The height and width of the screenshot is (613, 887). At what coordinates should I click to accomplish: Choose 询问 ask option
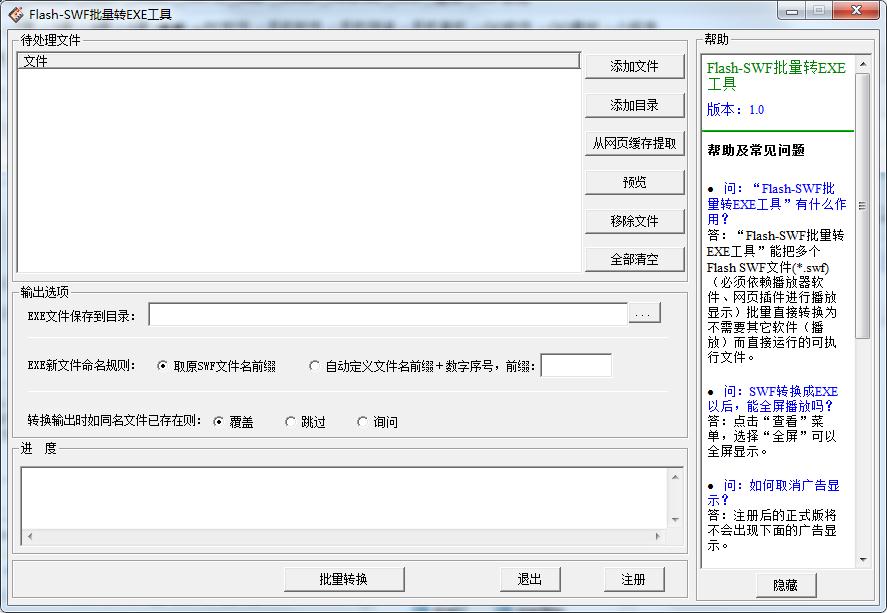pos(363,422)
